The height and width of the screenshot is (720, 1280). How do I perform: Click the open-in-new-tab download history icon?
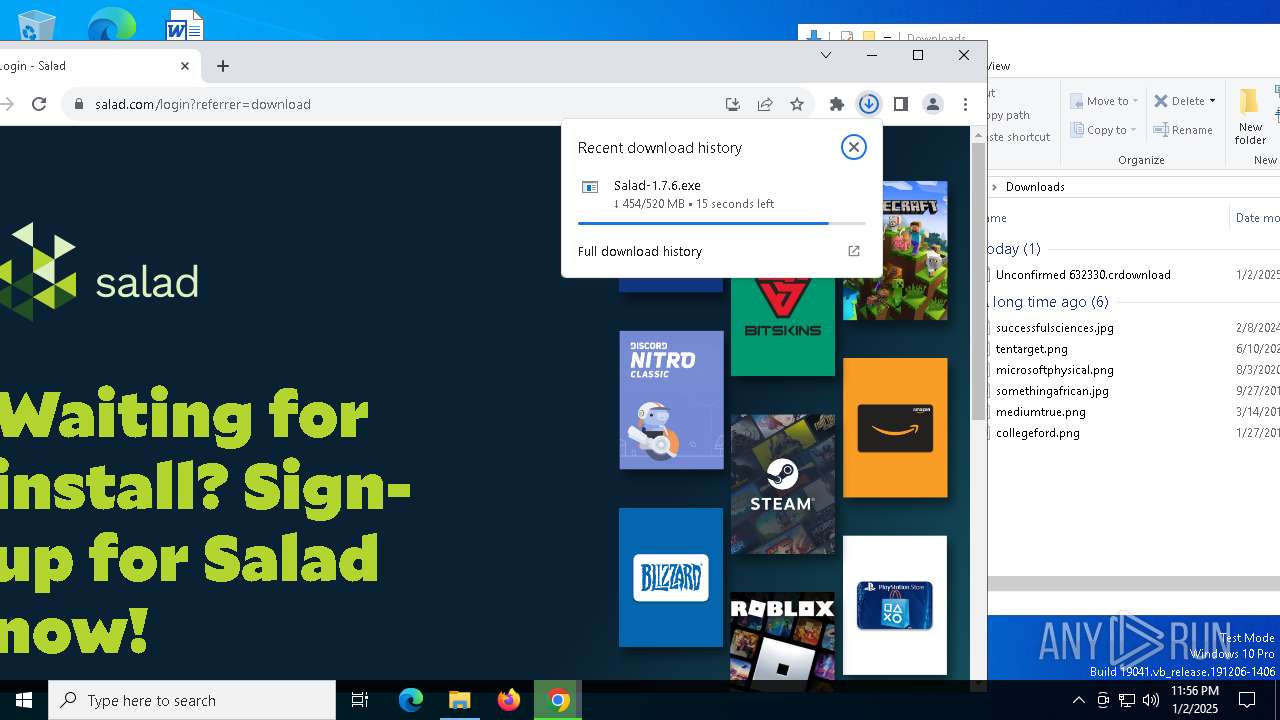tap(854, 251)
